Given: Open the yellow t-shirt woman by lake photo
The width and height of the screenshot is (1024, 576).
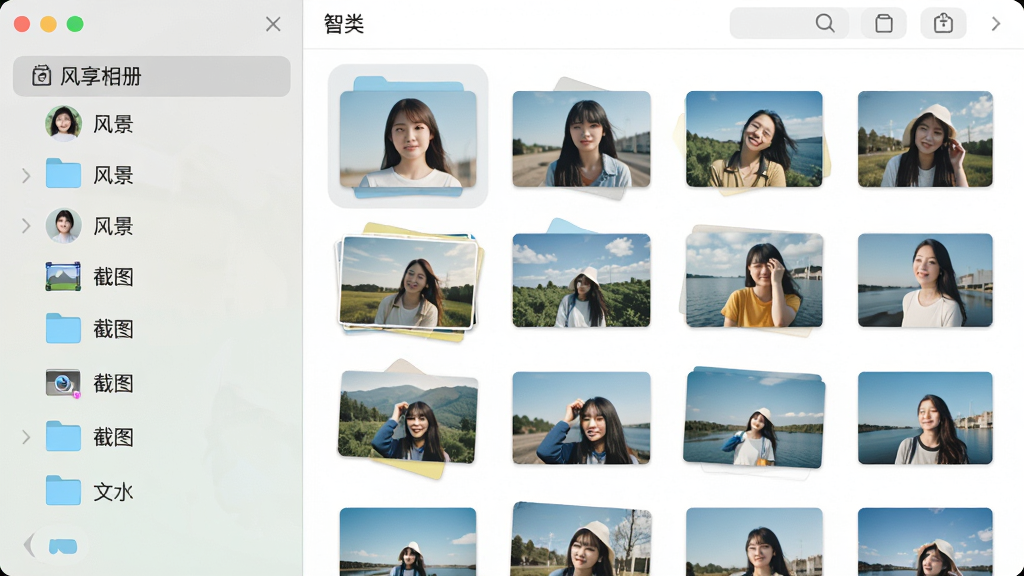Looking at the screenshot, I should [754, 280].
